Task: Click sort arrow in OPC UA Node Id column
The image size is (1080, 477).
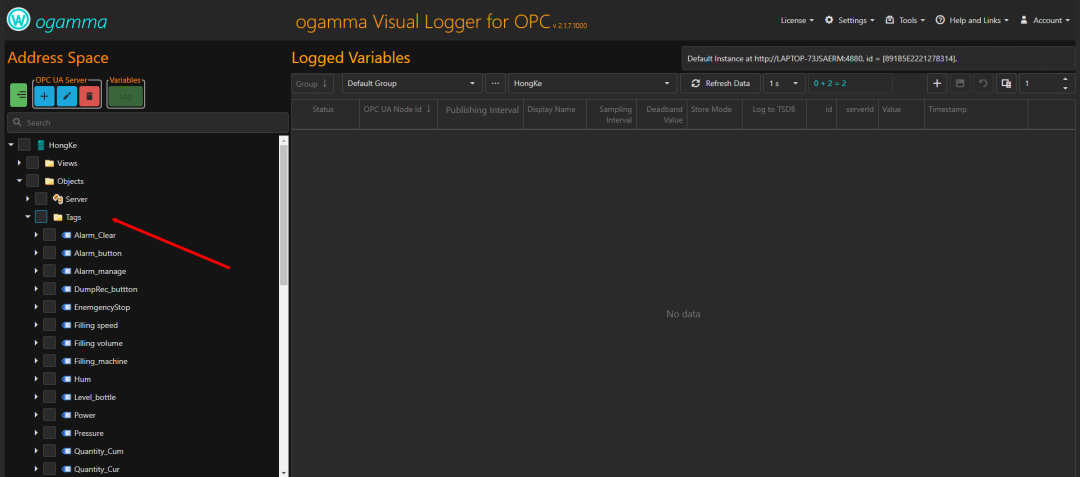Action: 428,109
